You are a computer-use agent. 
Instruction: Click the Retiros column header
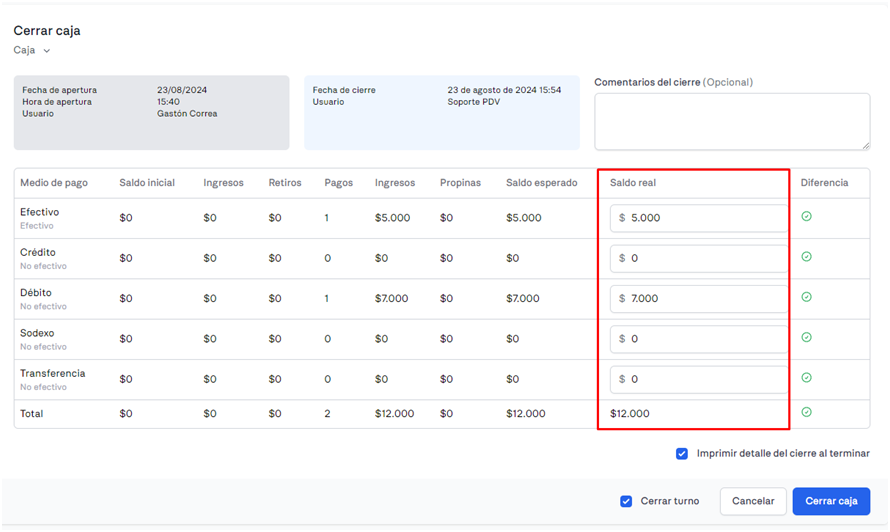point(285,183)
